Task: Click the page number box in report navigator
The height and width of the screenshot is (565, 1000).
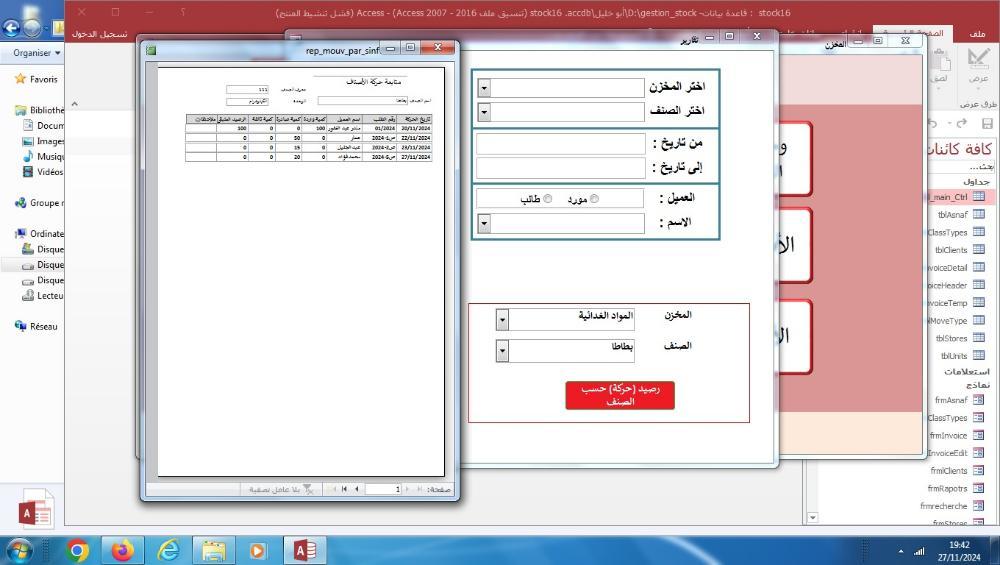Action: pos(383,489)
